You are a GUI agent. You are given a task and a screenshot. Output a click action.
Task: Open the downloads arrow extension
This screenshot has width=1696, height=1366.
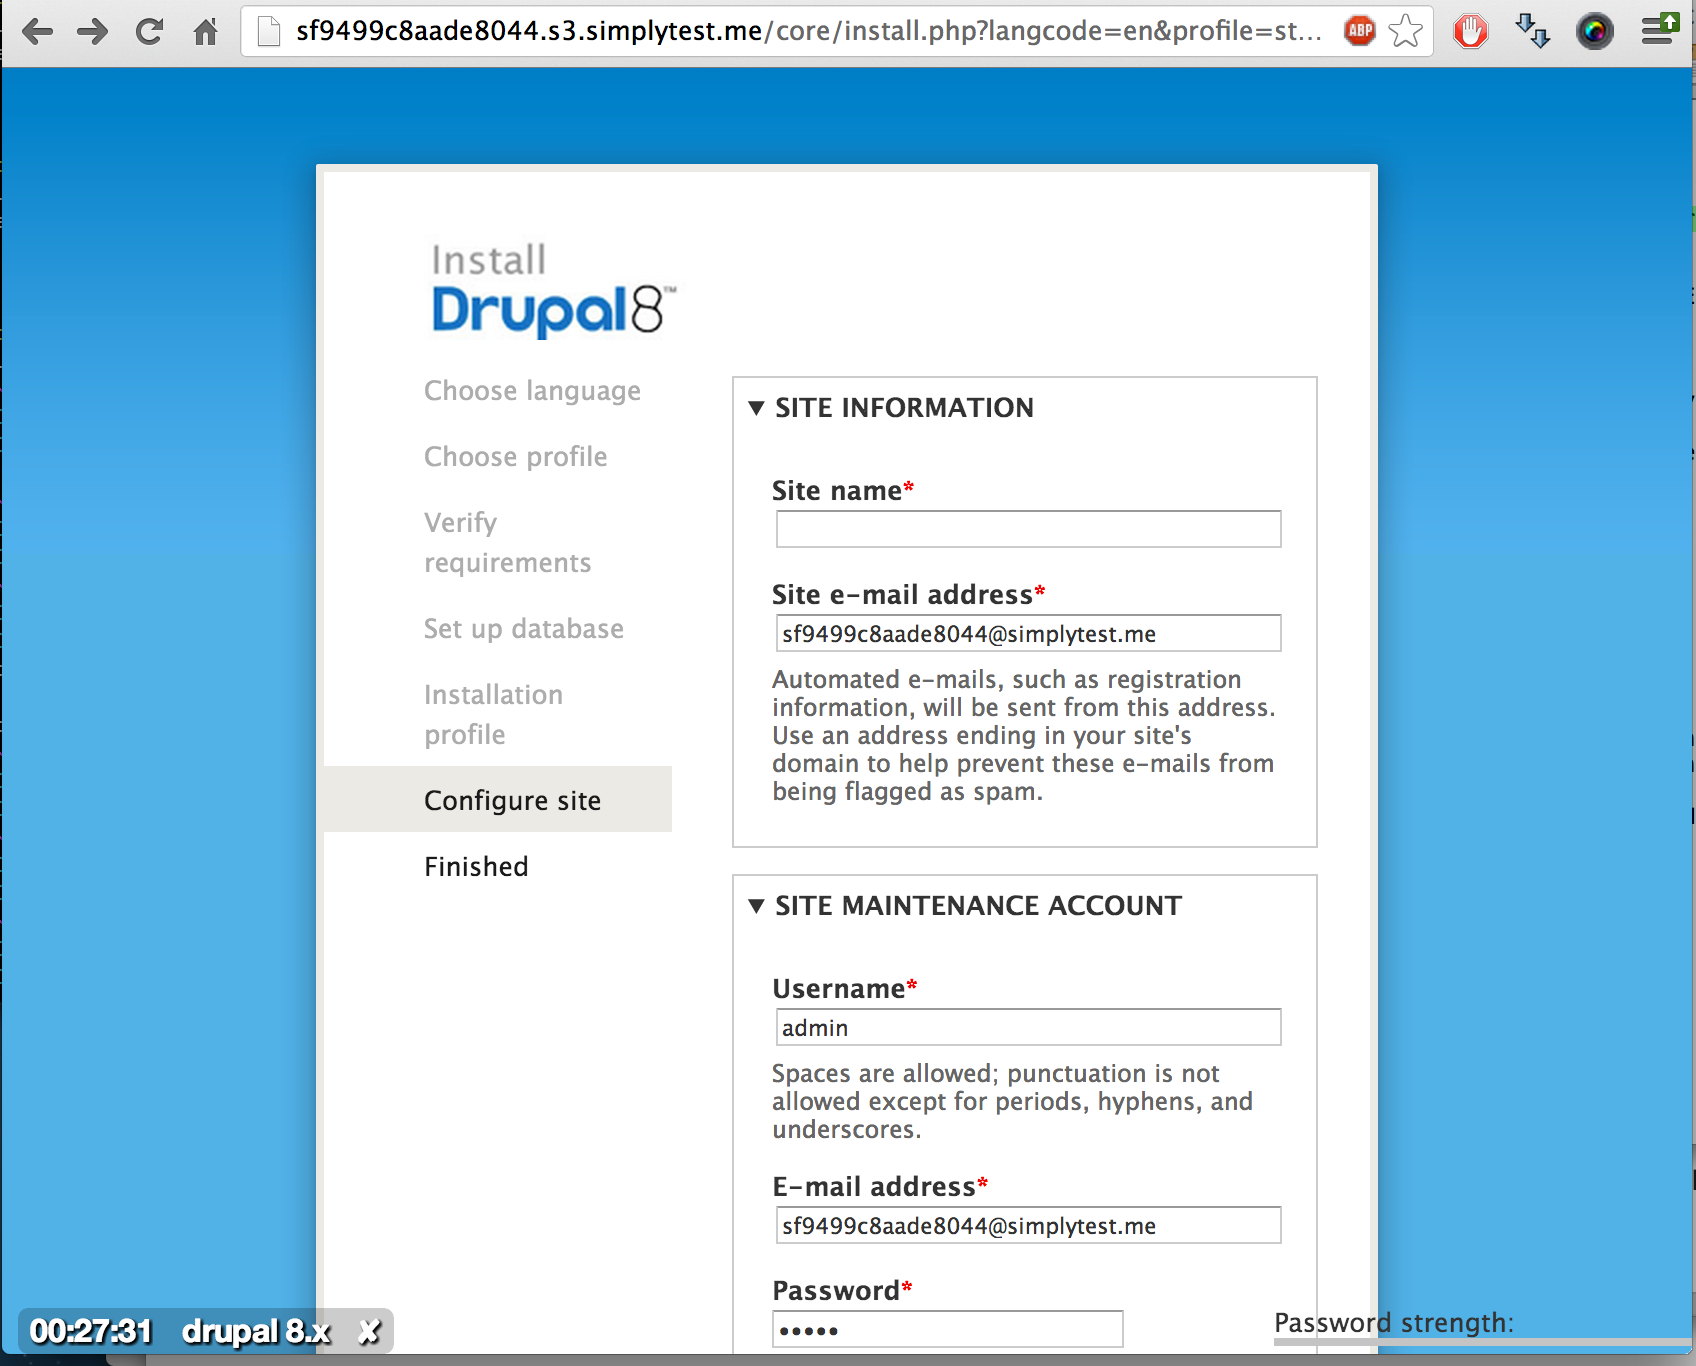tap(1532, 31)
